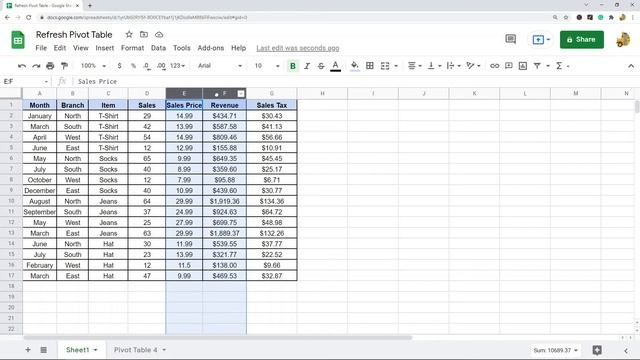The width and height of the screenshot is (640, 360).
Task: Insert a comment from toolbar
Action: tap(509, 66)
